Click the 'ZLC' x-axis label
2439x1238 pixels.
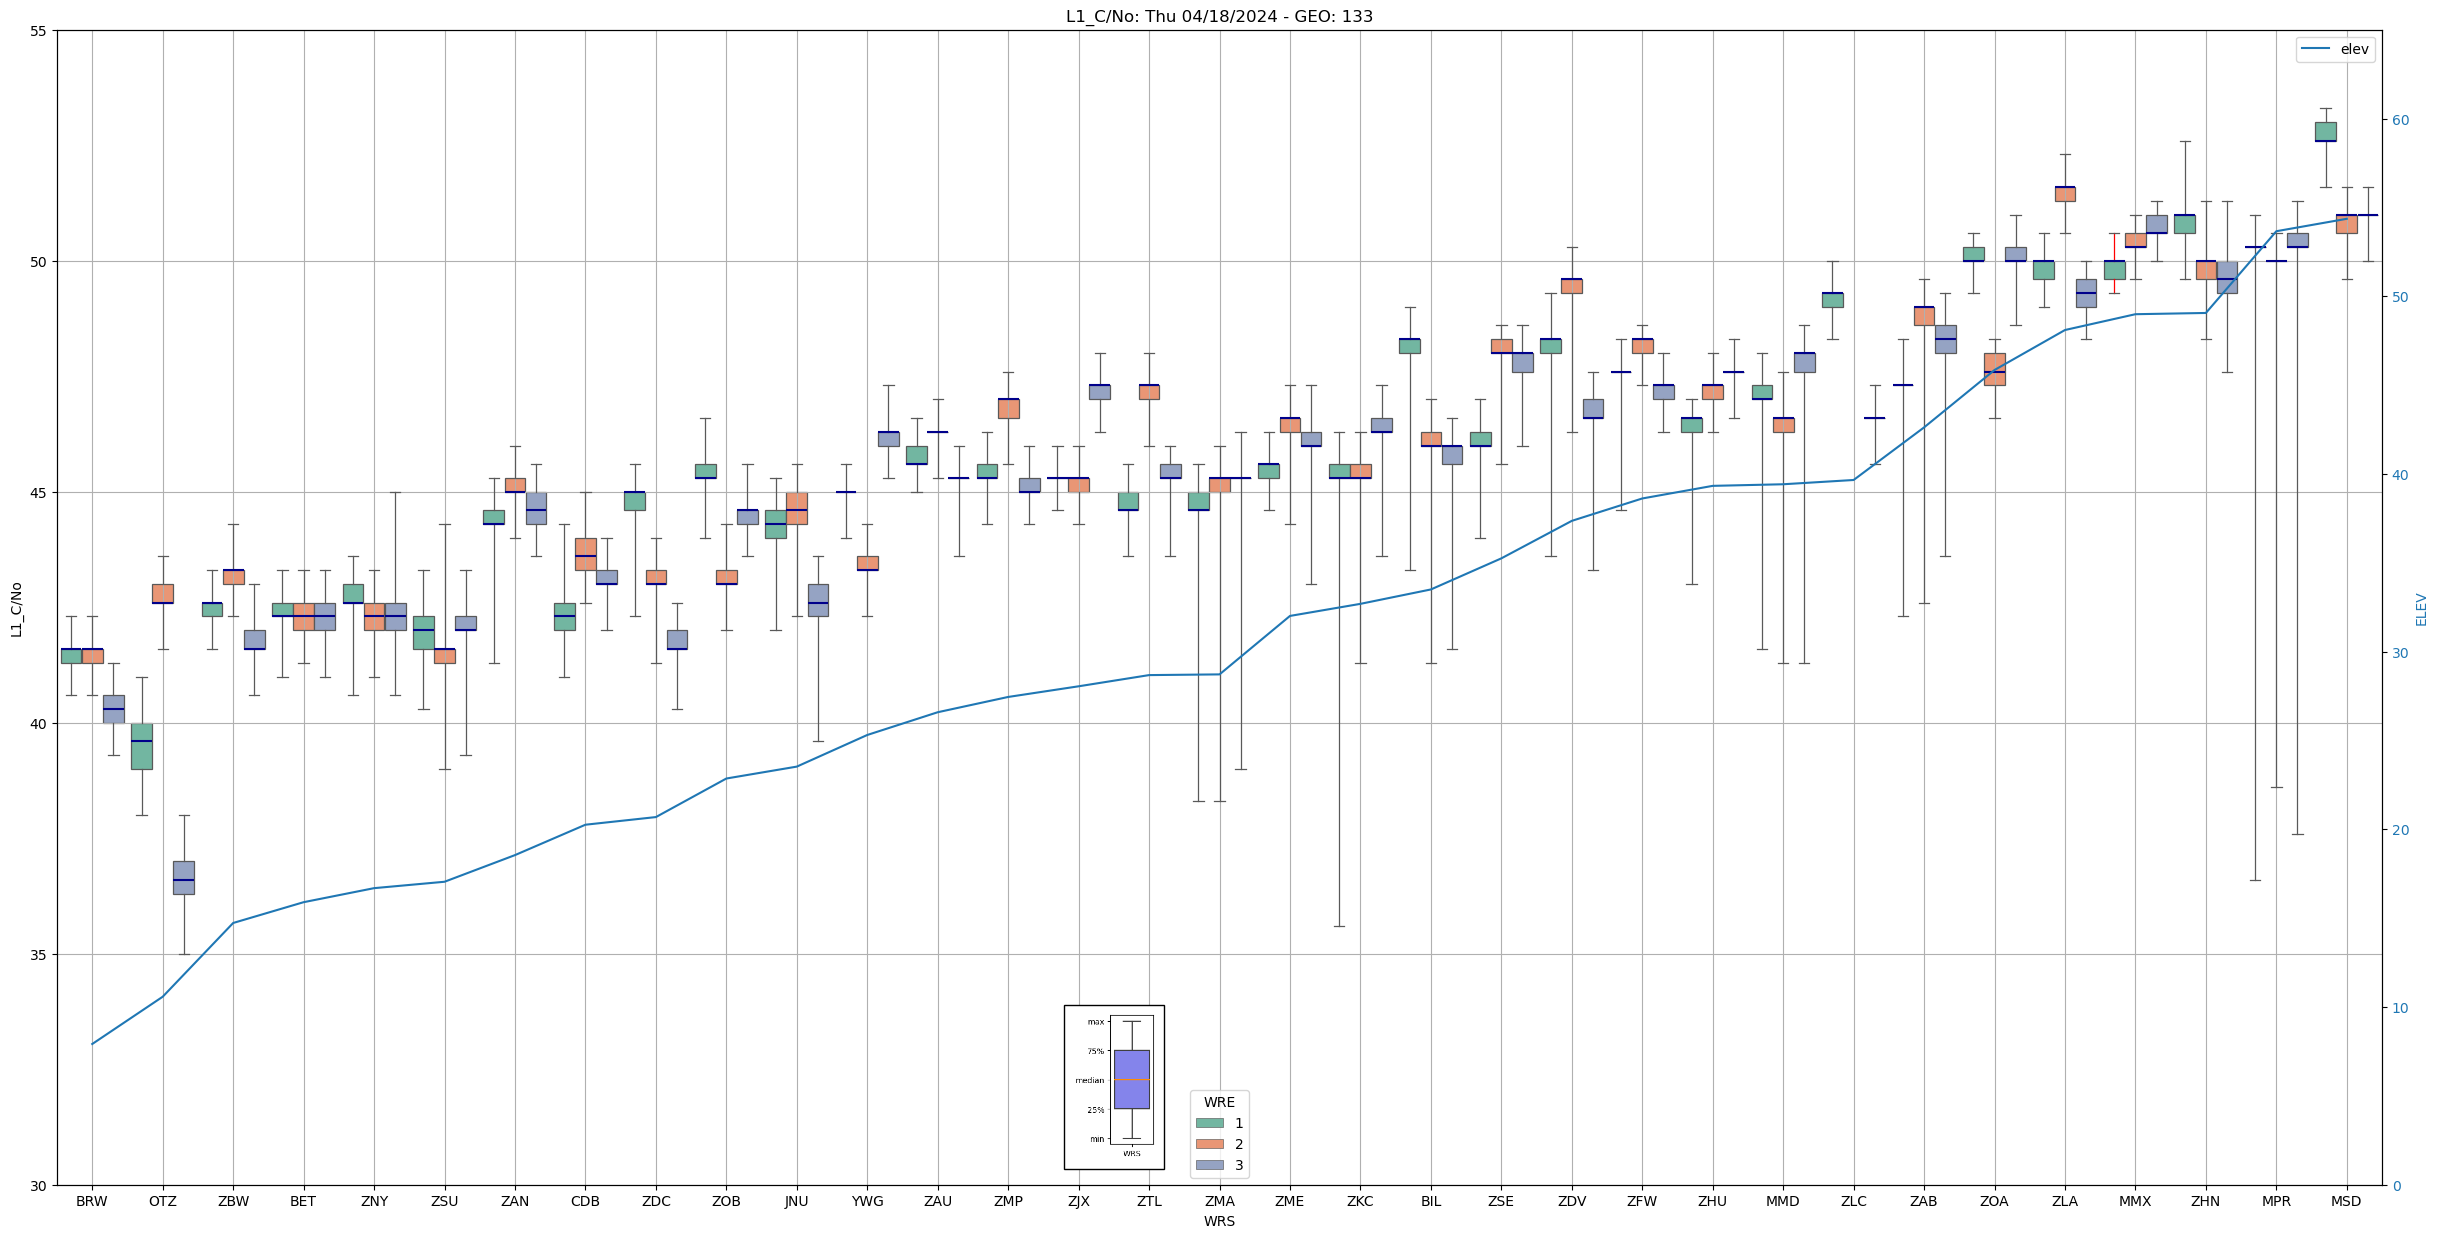coord(1853,1201)
